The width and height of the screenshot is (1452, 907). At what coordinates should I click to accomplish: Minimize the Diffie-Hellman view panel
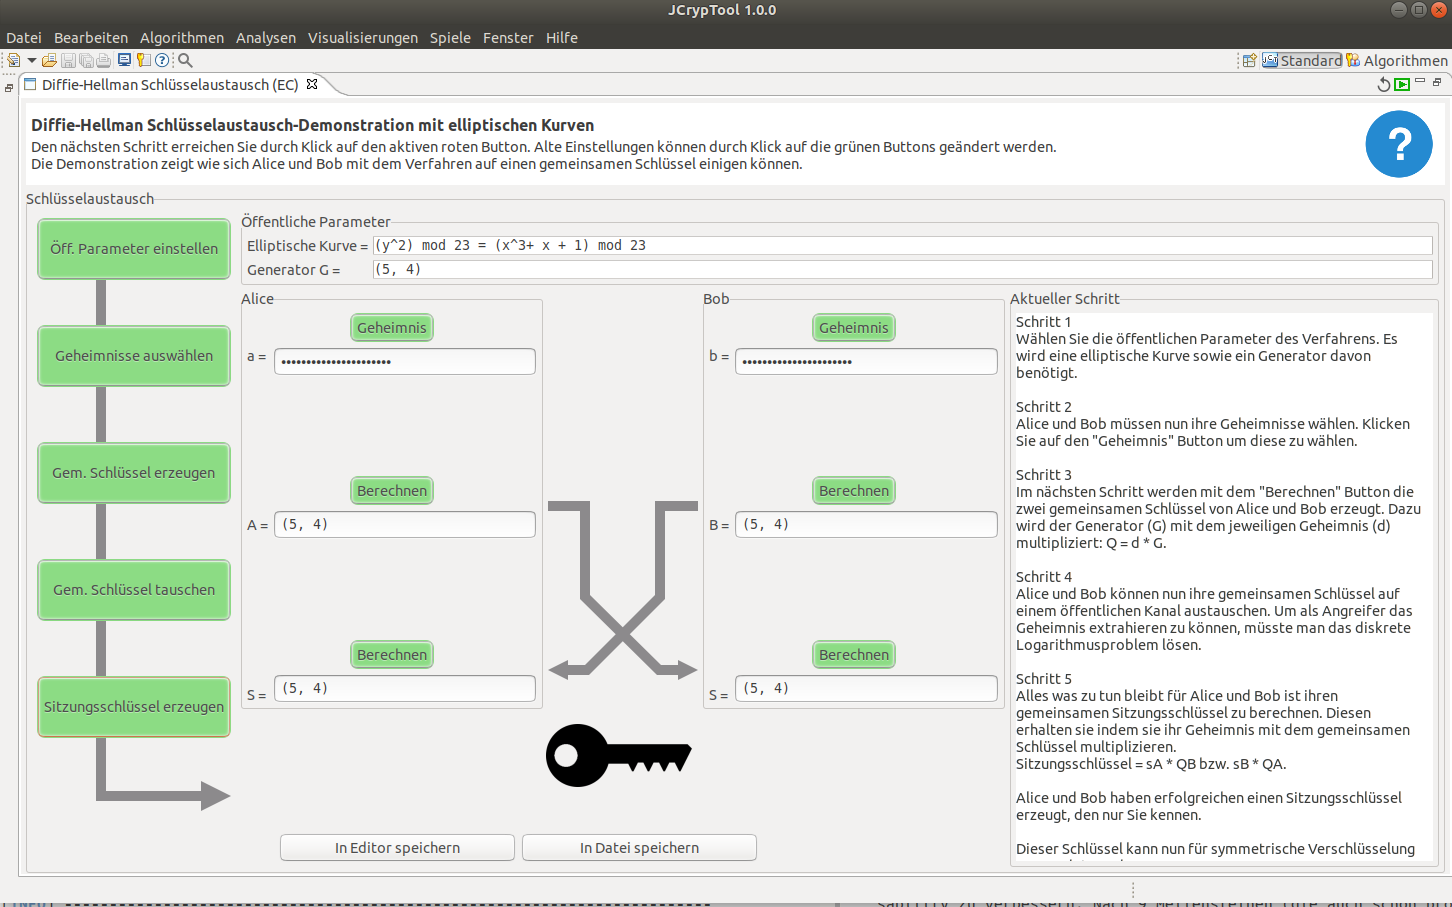(x=1420, y=80)
